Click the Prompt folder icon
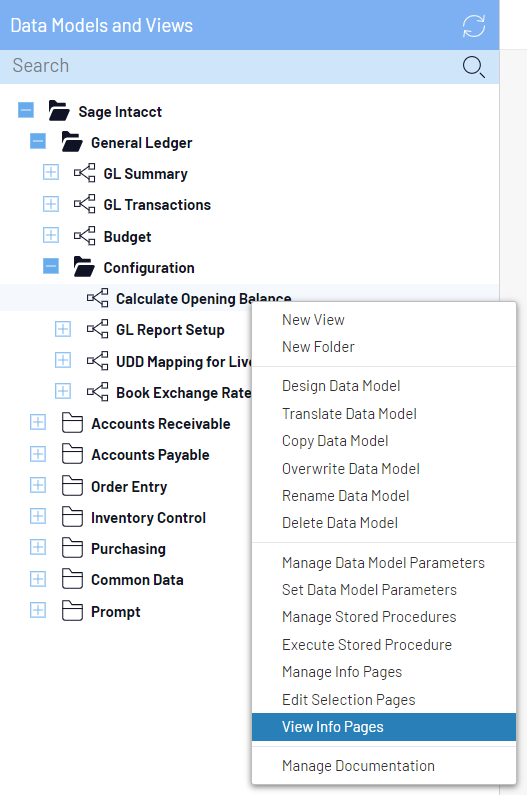The height and width of the screenshot is (795, 527). pos(72,611)
